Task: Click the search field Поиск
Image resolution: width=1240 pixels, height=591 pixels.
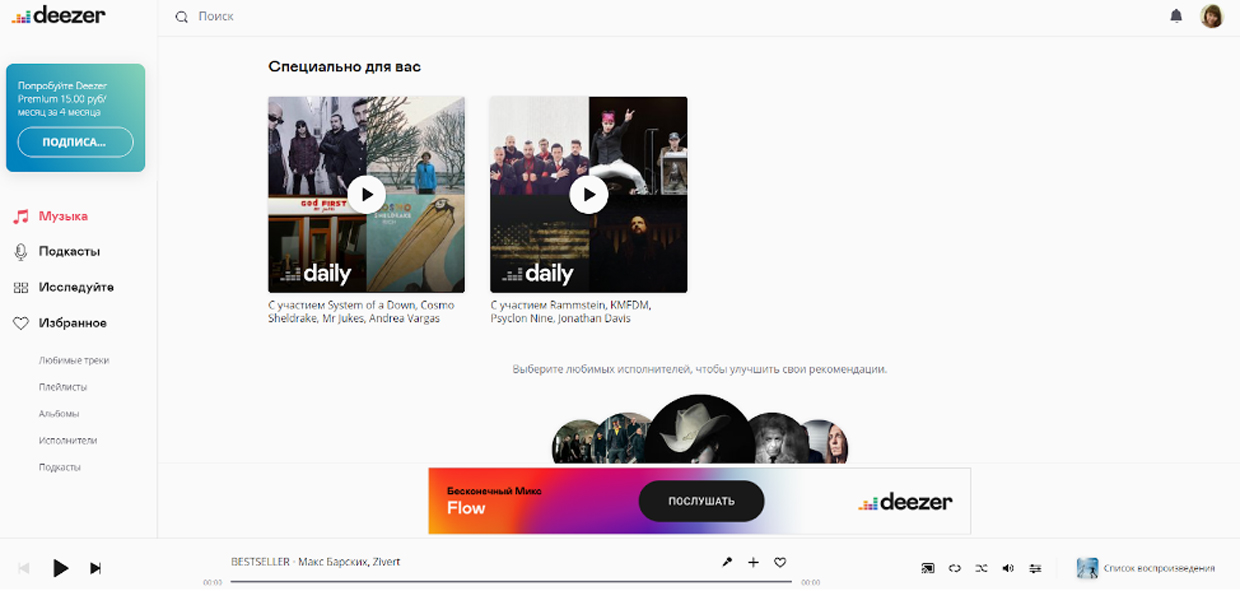Action: coord(400,17)
